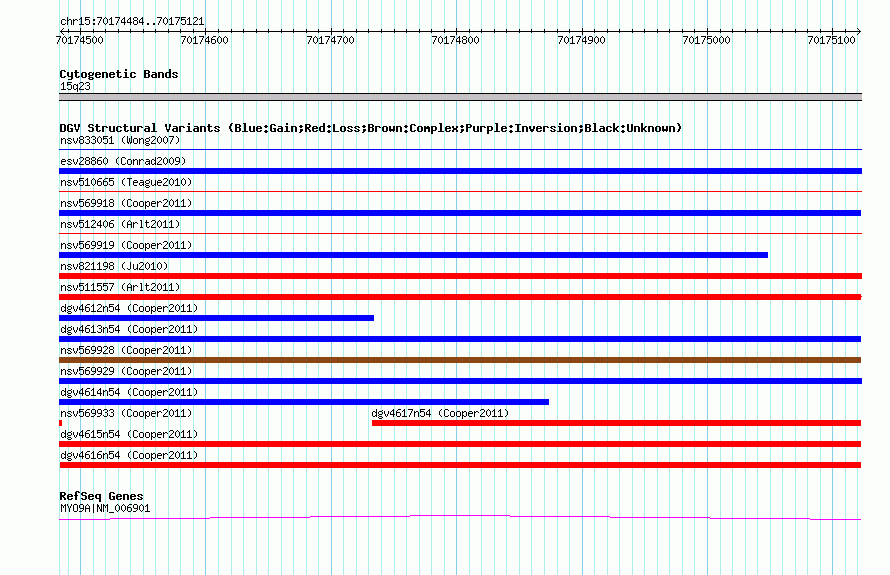Click the nsv569928 (Cooper2011) label
The width and height of the screenshot is (890, 575).
[126, 350]
